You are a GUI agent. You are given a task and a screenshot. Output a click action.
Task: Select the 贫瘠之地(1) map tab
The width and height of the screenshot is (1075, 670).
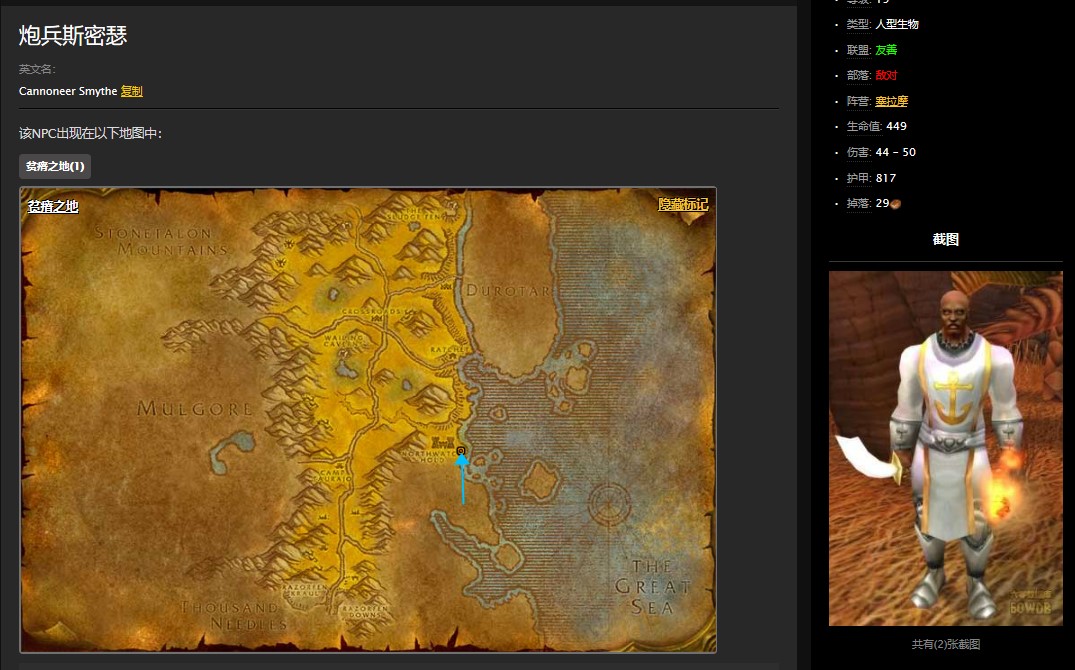pos(55,166)
